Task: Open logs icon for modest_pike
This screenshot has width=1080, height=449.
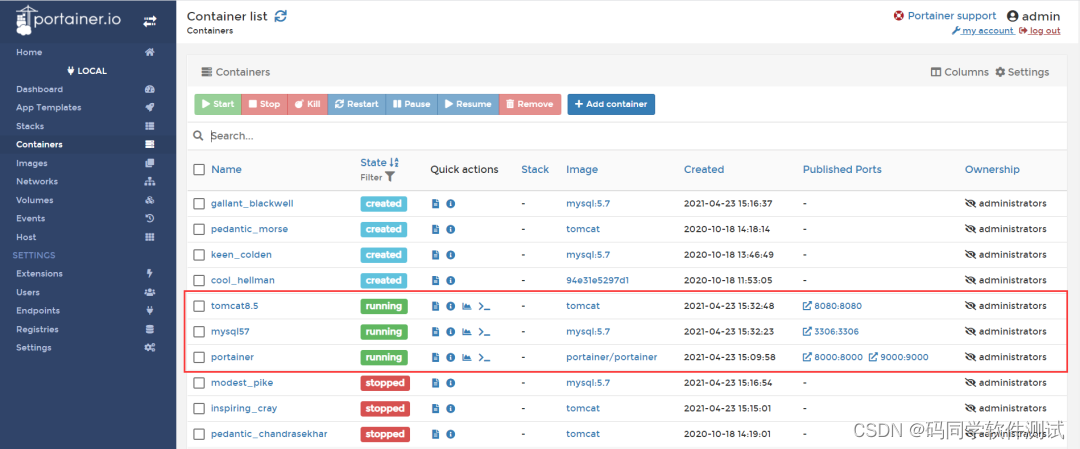Action: [x=435, y=382]
